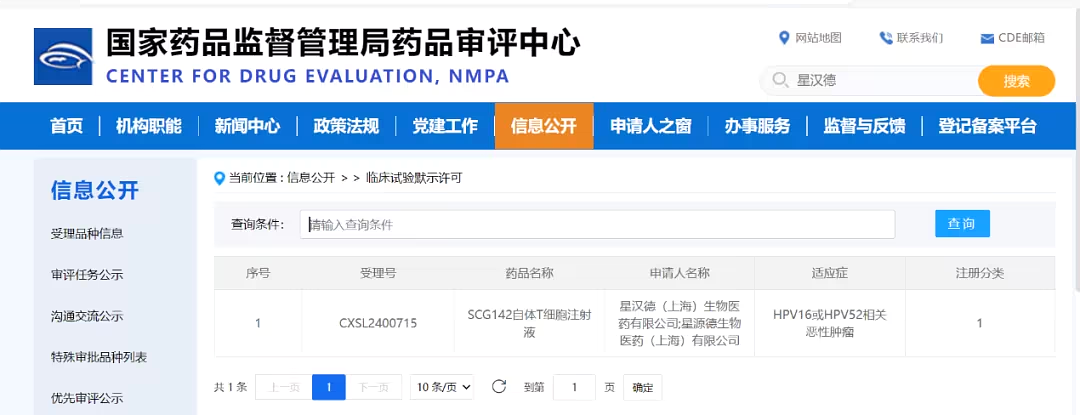Open 受理品种信息 in the sidebar
The height and width of the screenshot is (415, 1080).
tap(87, 233)
